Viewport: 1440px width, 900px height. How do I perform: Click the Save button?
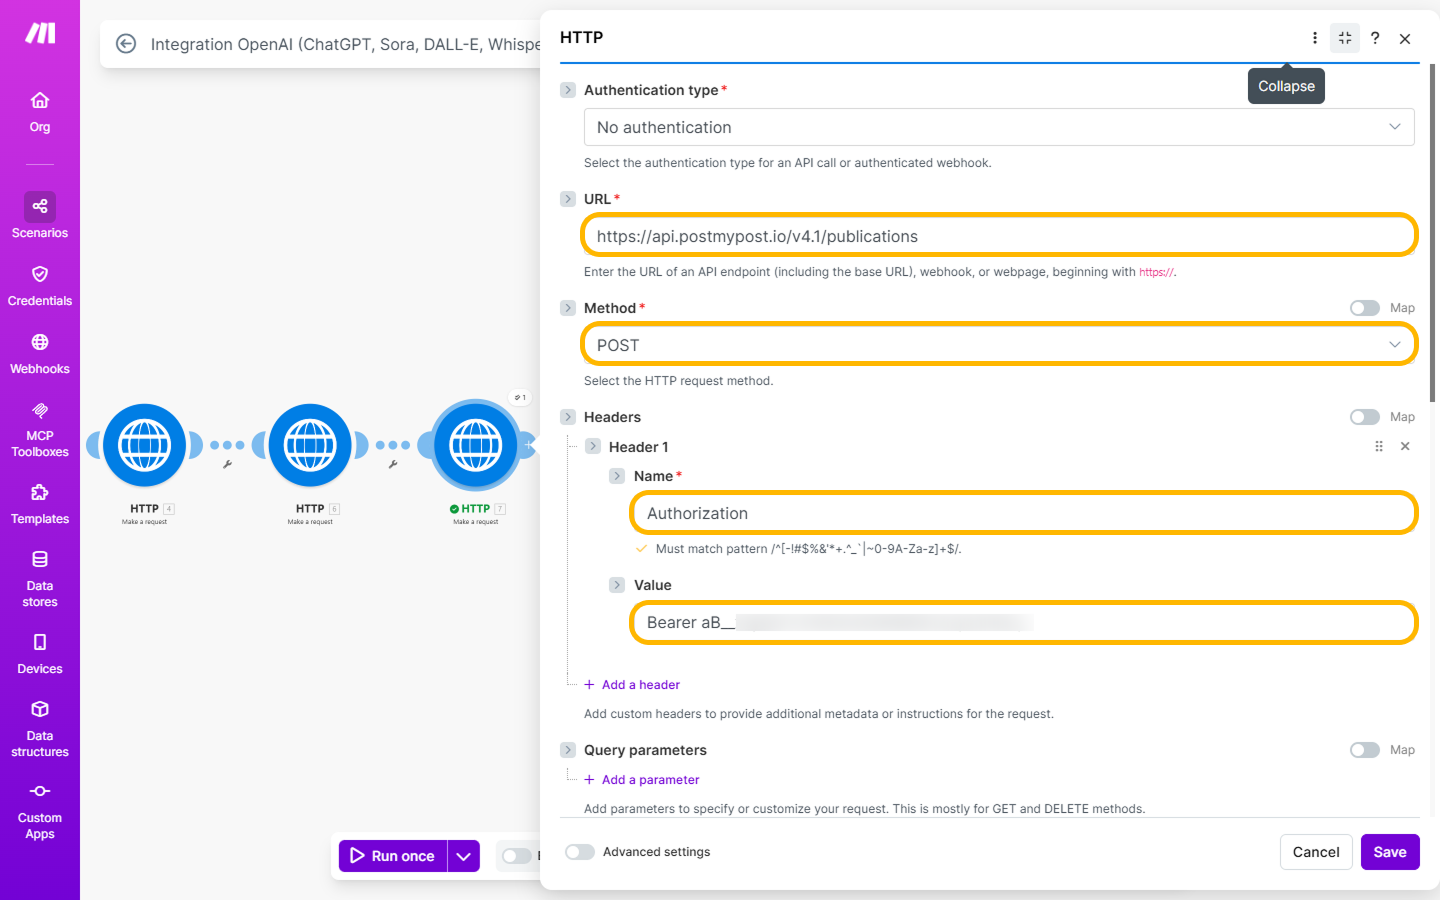pyautogui.click(x=1389, y=852)
